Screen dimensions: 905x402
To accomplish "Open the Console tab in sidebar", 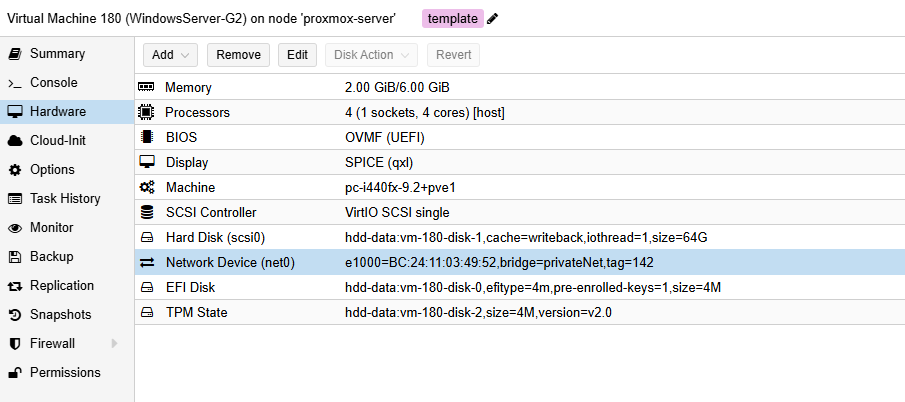I will point(53,83).
